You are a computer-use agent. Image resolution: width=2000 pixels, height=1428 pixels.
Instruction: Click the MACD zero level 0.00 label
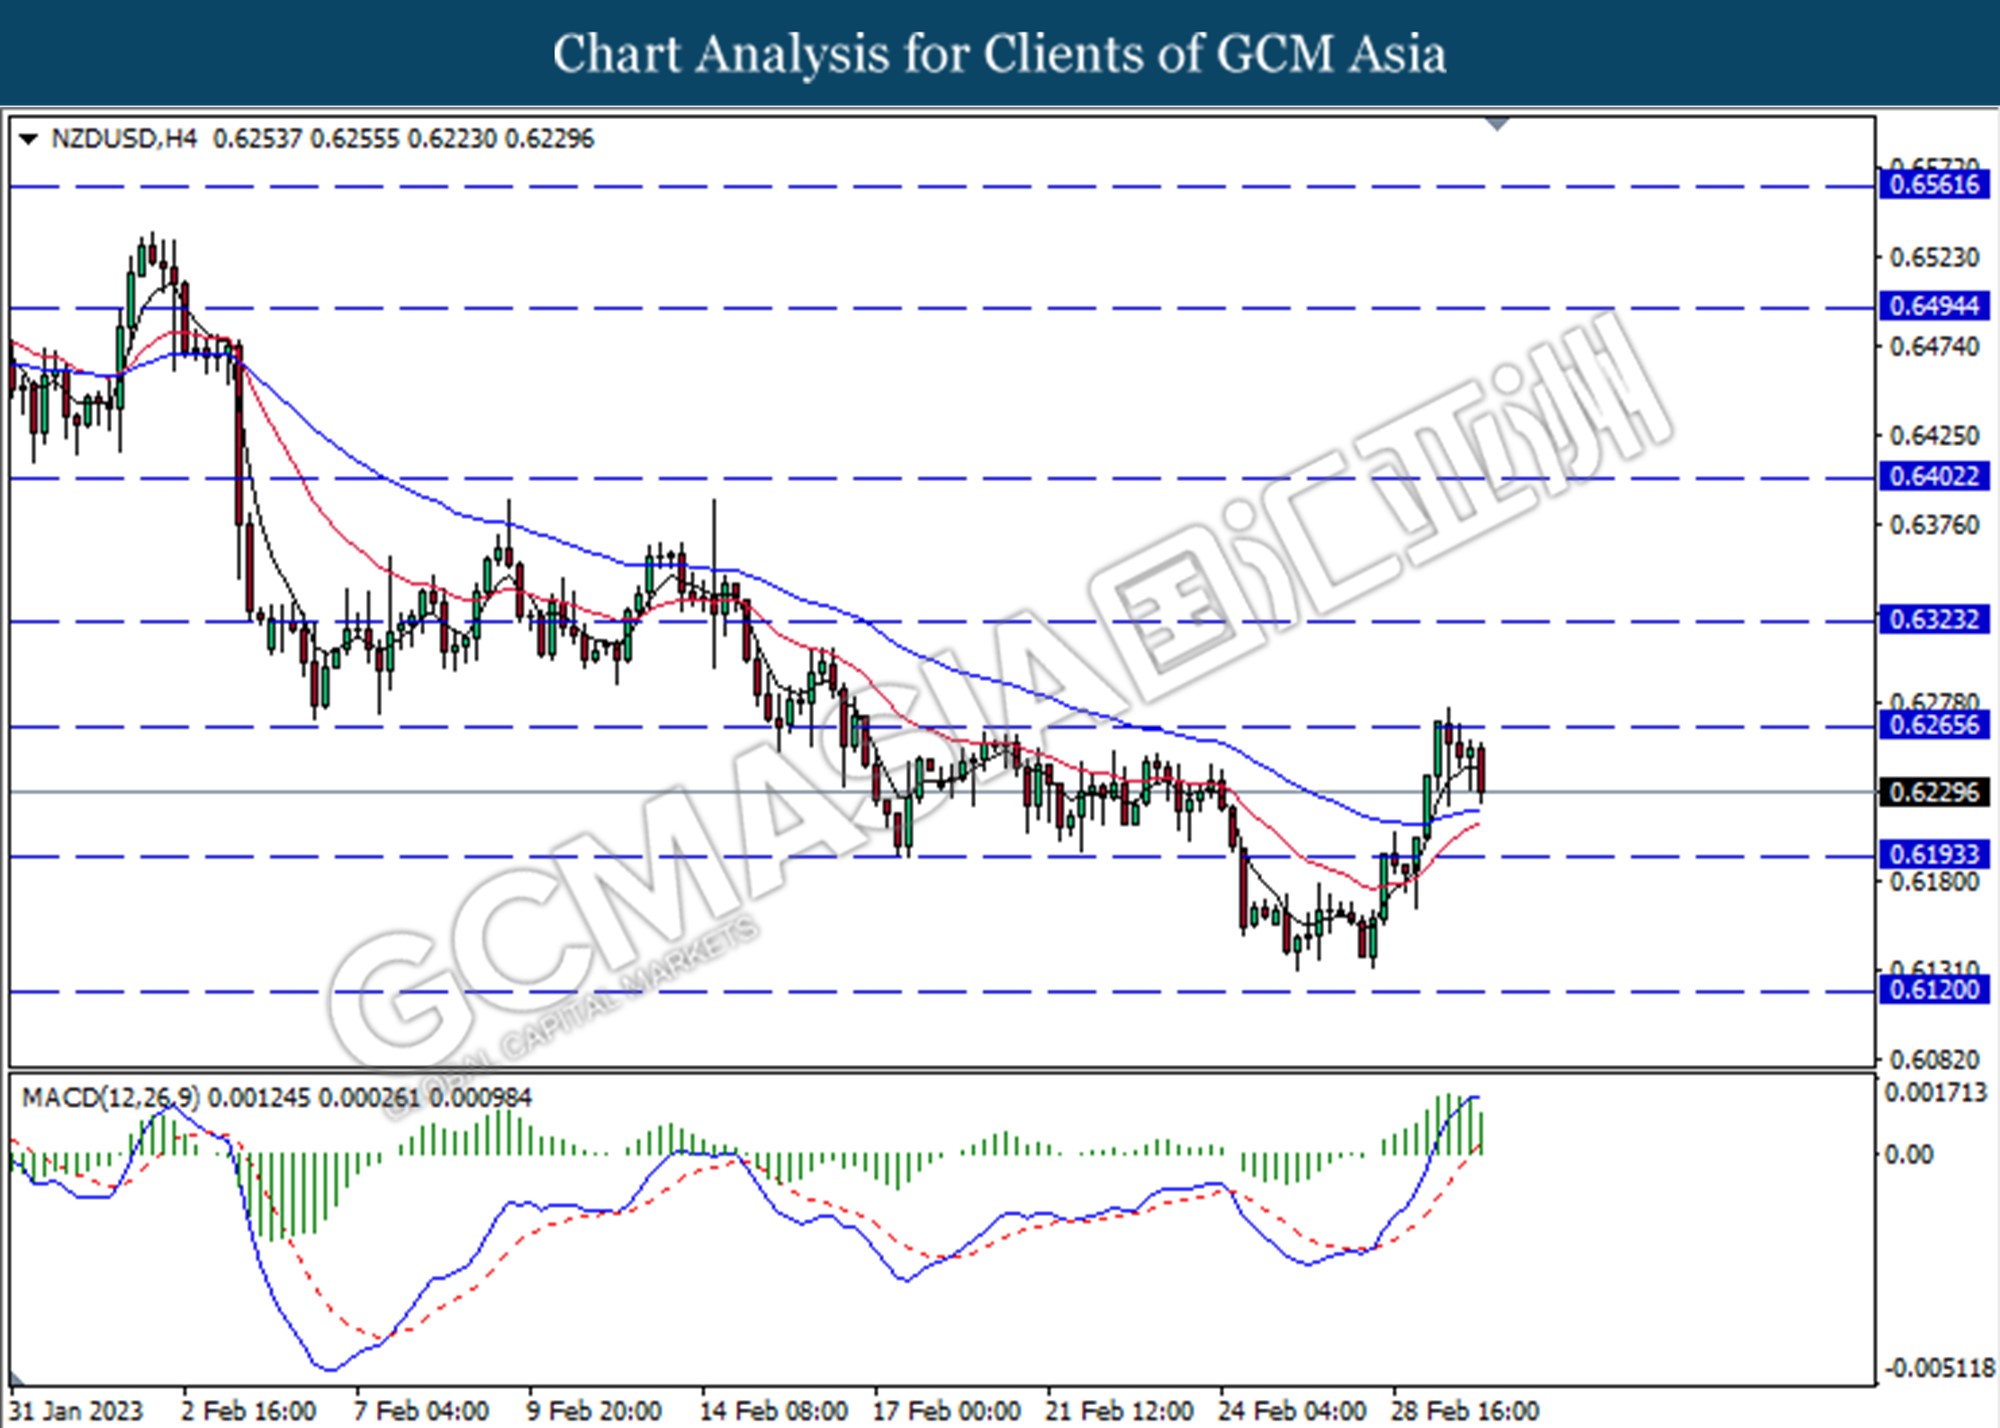(1908, 1155)
